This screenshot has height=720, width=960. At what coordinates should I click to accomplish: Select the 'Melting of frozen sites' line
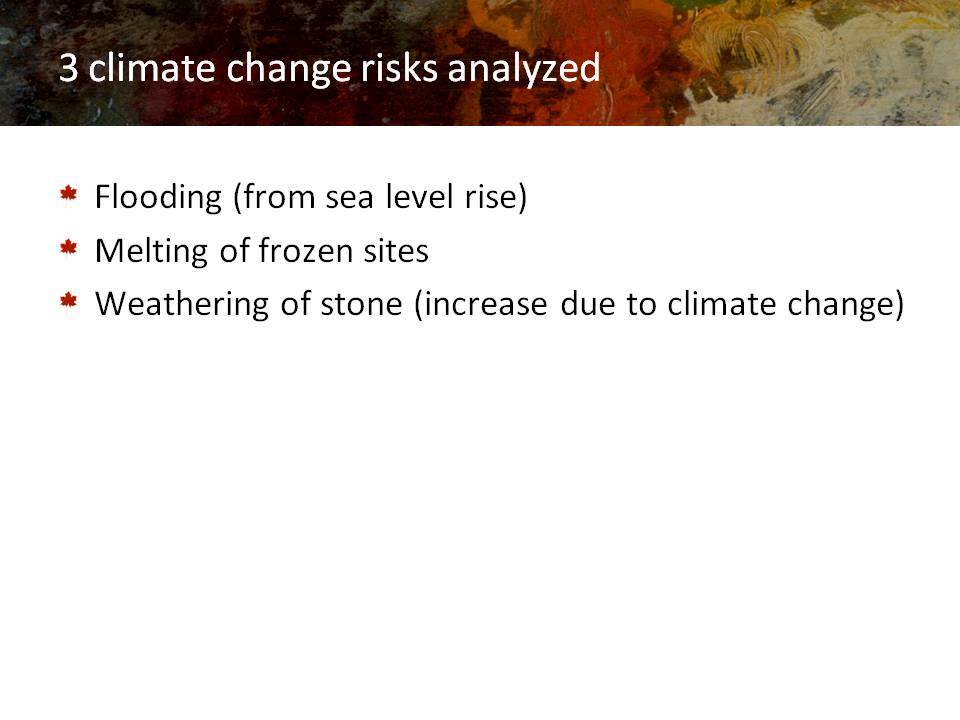(x=262, y=251)
